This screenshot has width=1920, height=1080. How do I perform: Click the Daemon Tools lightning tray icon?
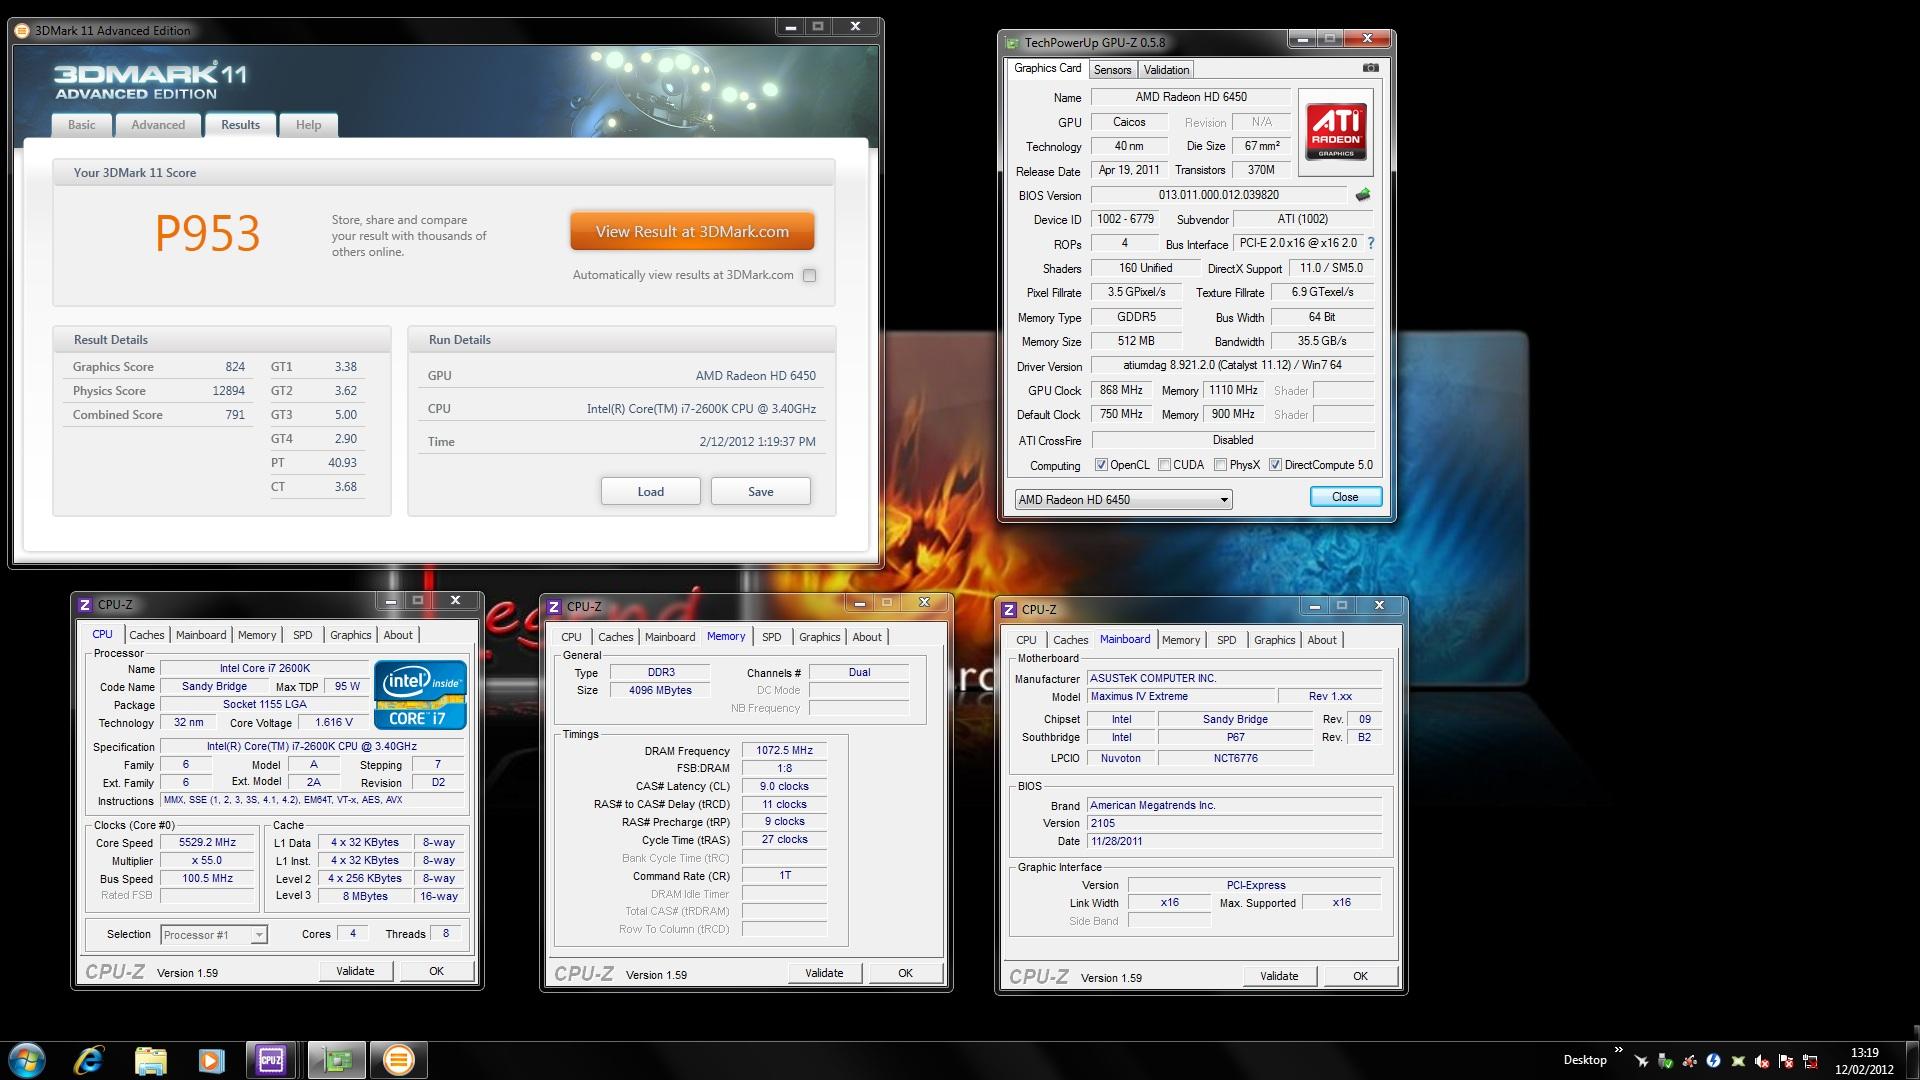click(x=1713, y=1060)
